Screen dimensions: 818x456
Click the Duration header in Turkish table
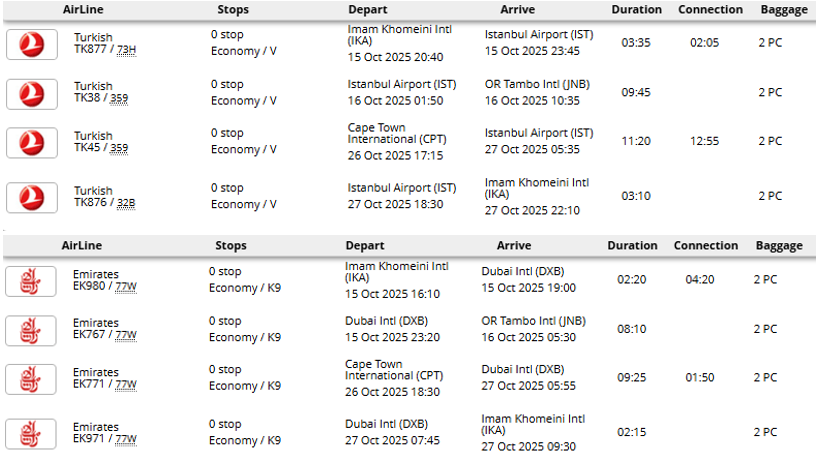pyautogui.click(x=637, y=10)
